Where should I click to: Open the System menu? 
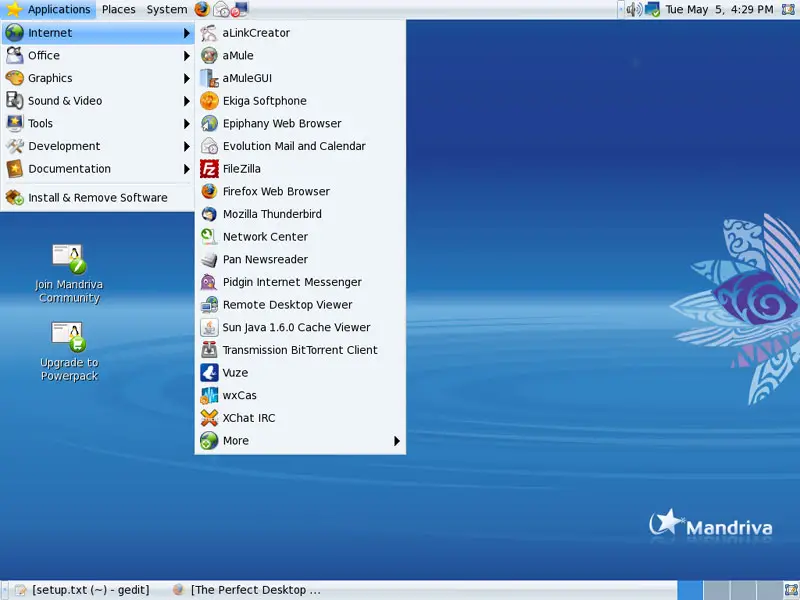(x=167, y=9)
